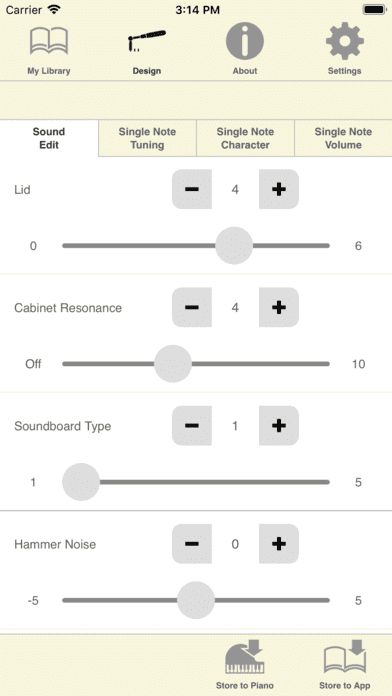Viewport: 392px width, 696px height.
Task: Select the Design tuning hammer icon
Action: (147, 41)
